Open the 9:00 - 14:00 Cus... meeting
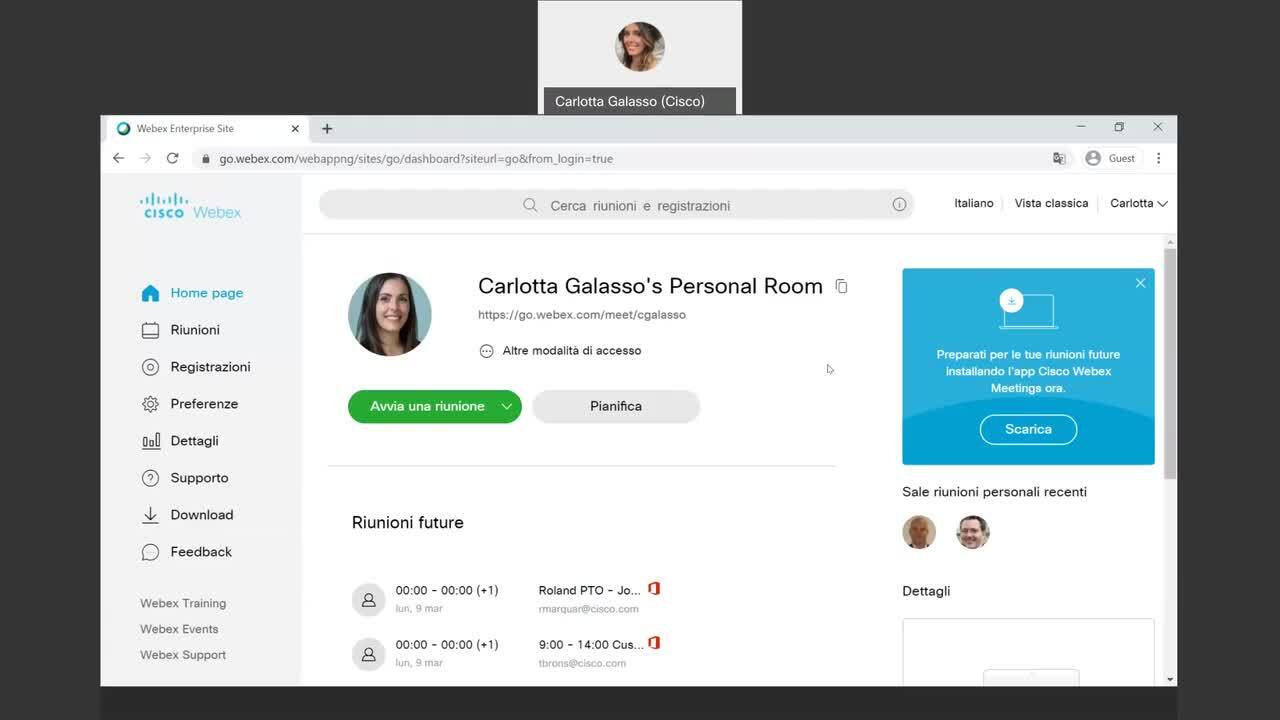This screenshot has height=720, width=1280. point(591,644)
